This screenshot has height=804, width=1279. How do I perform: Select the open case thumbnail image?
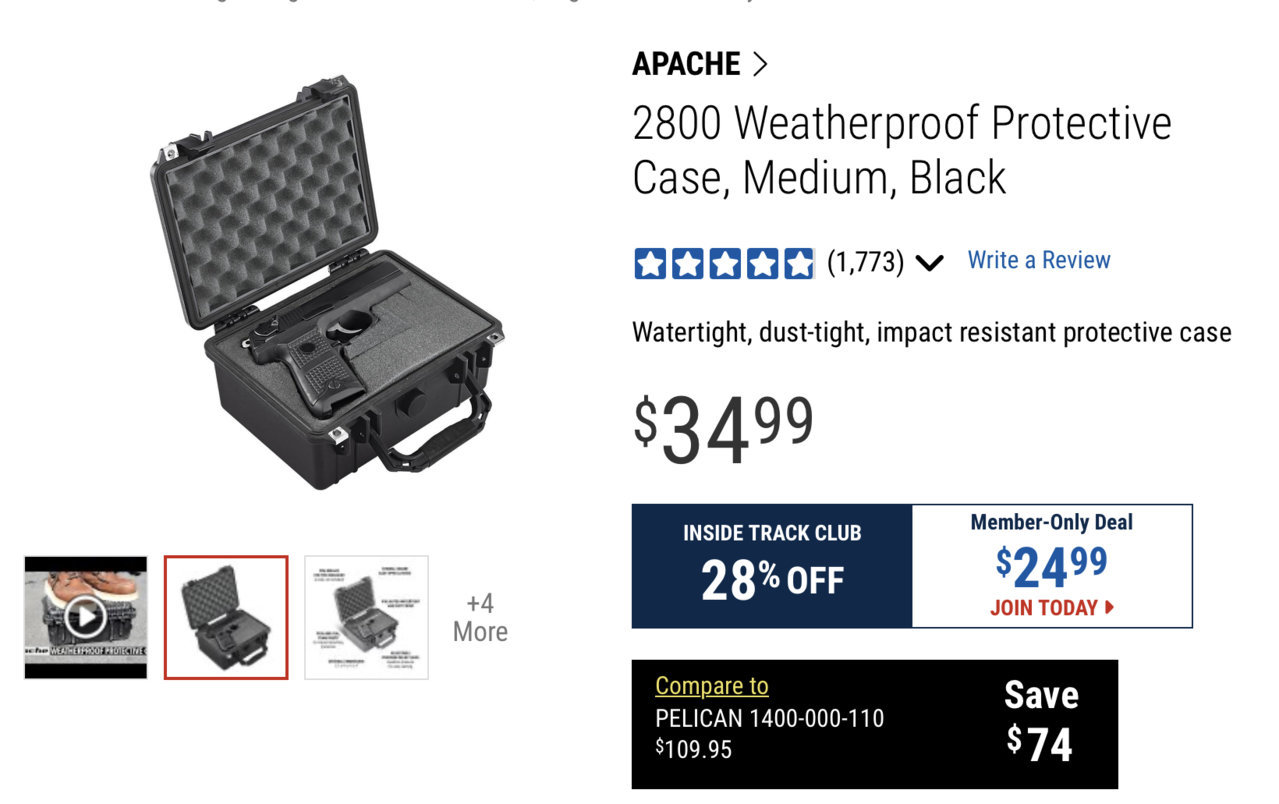pyautogui.click(x=226, y=618)
